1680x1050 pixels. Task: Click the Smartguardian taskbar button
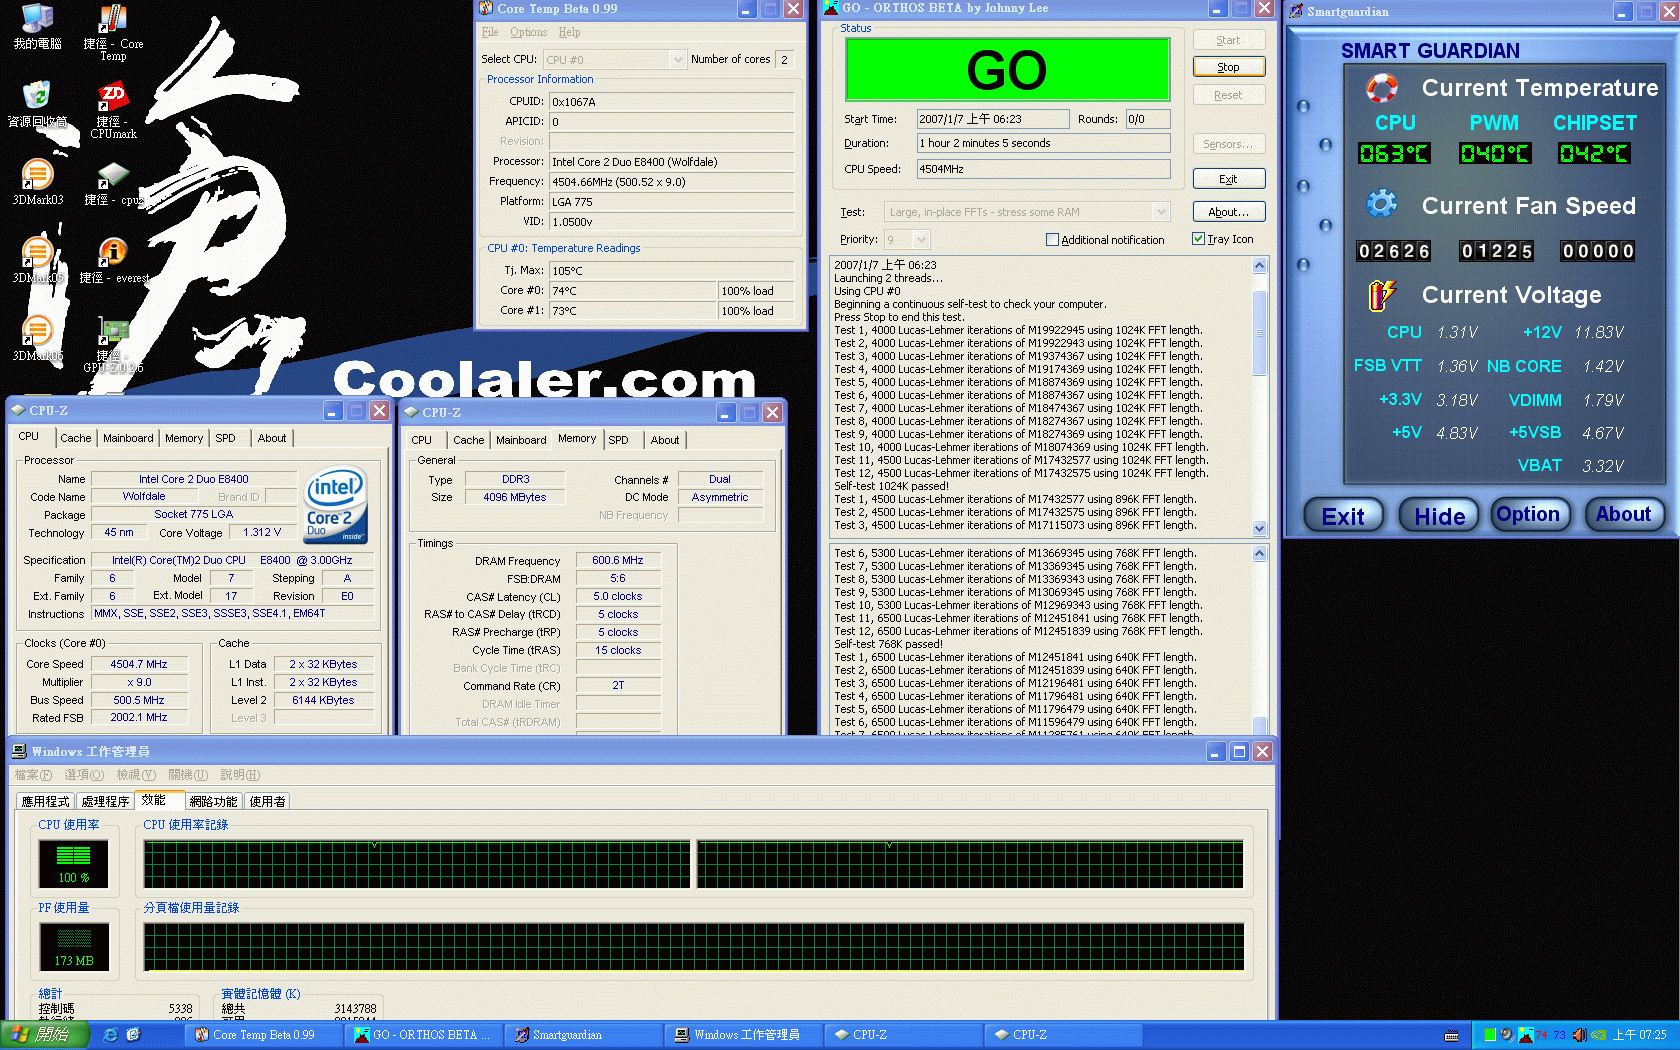click(585, 1035)
